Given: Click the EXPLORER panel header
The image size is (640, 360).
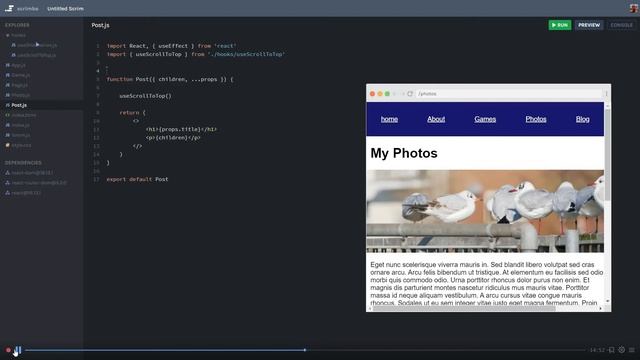Looking at the screenshot, I should click(x=17, y=25).
